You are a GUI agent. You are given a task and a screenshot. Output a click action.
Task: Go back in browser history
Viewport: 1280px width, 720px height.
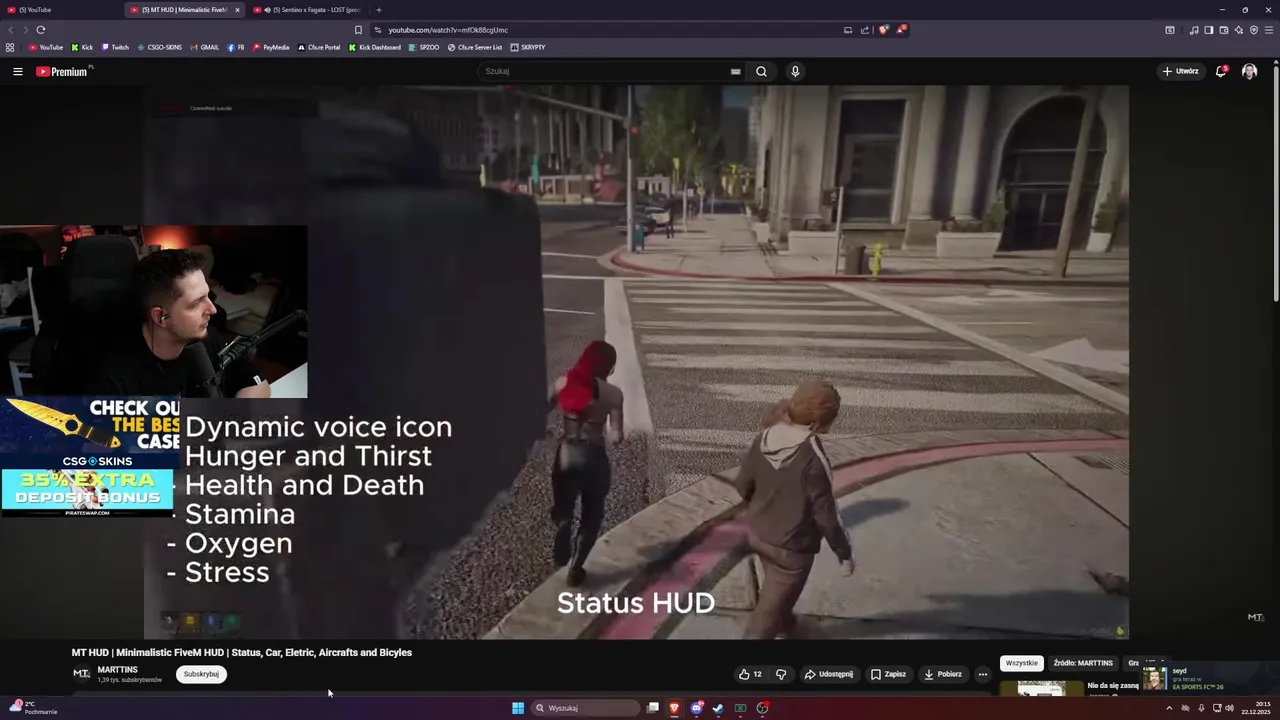[11, 30]
